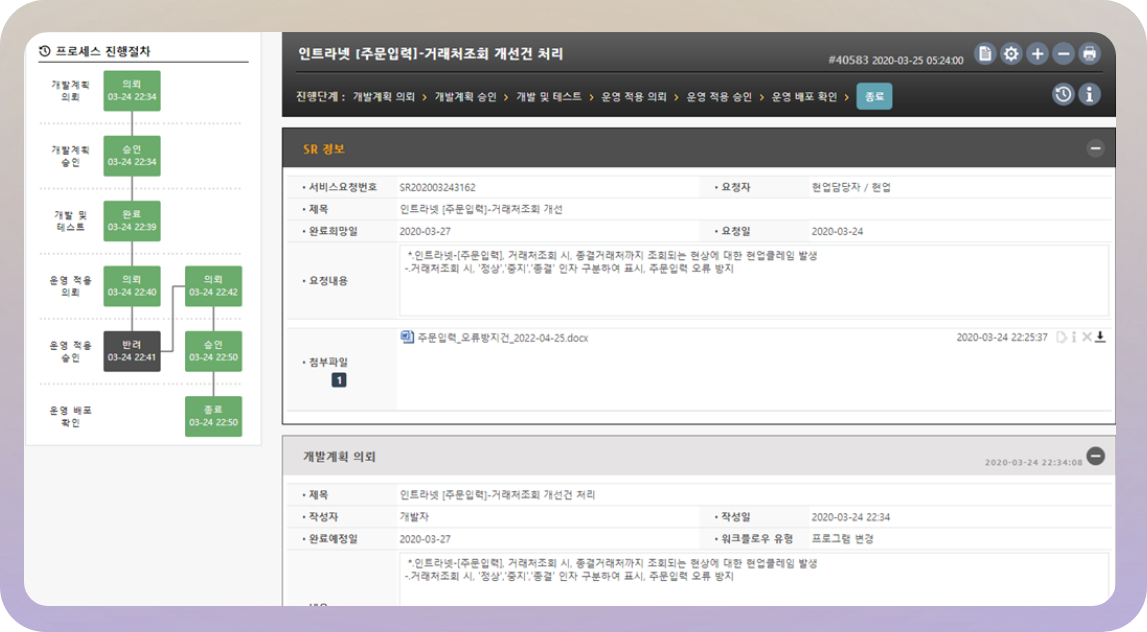1147x632 pixels.
Task: Click inside the 개발계획 의뢰 content text area
Action: click(754, 579)
